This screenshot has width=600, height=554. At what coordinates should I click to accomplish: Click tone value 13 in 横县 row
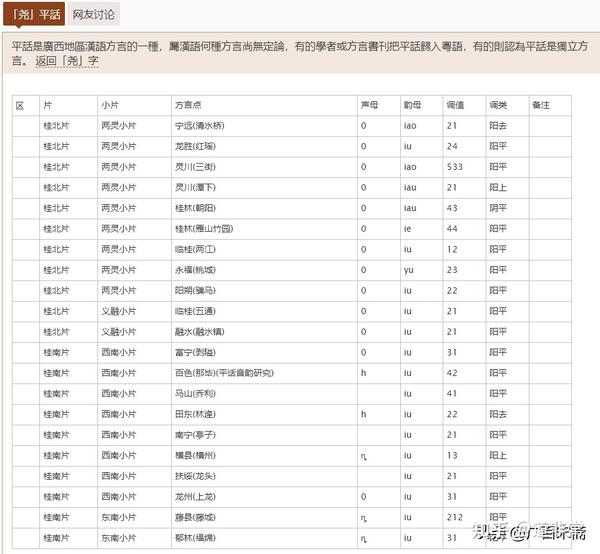point(452,456)
